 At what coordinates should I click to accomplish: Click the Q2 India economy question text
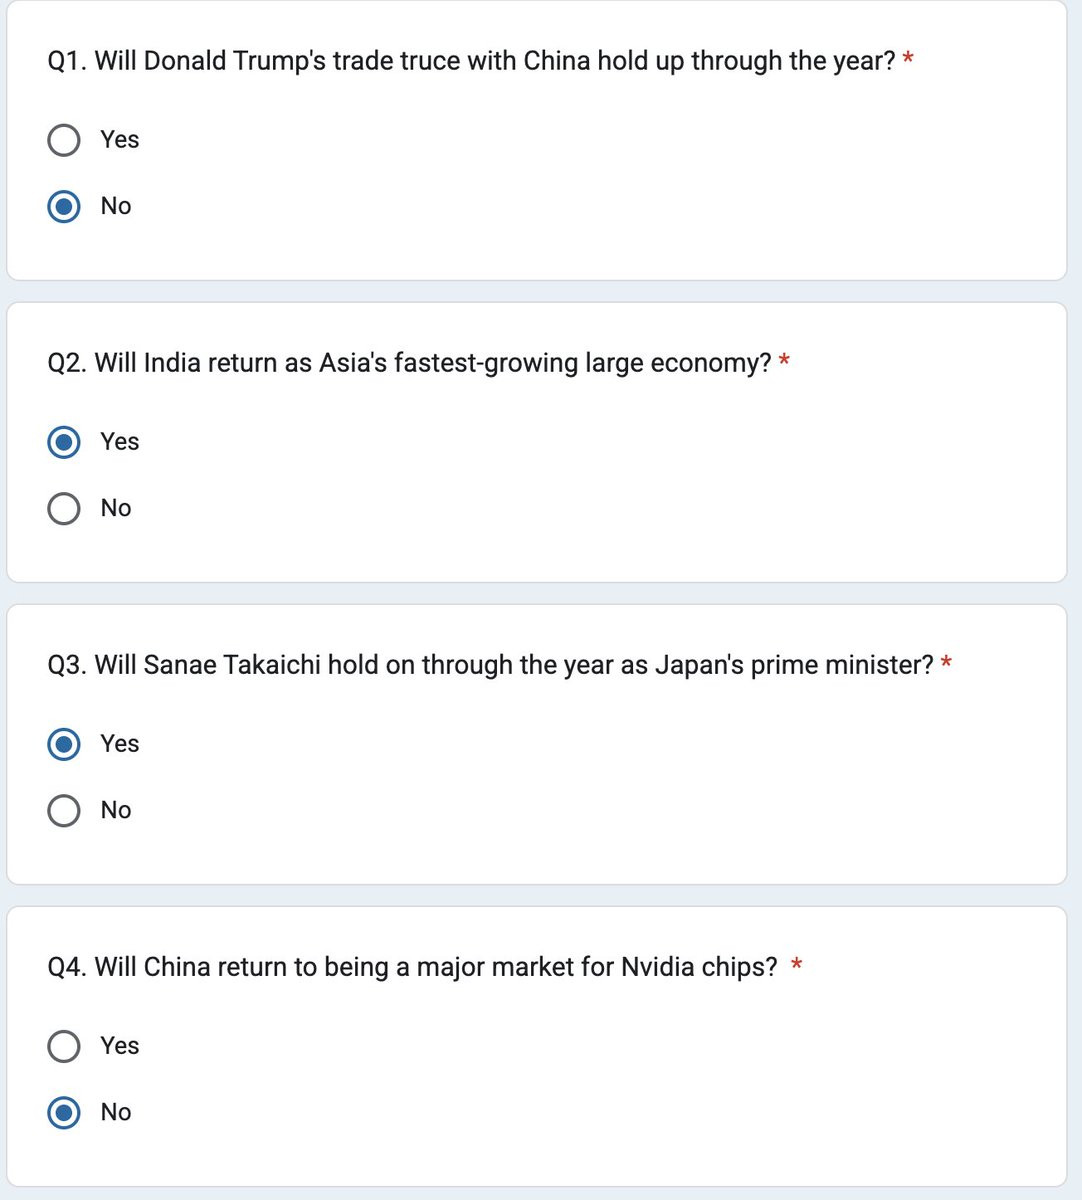[x=410, y=363]
